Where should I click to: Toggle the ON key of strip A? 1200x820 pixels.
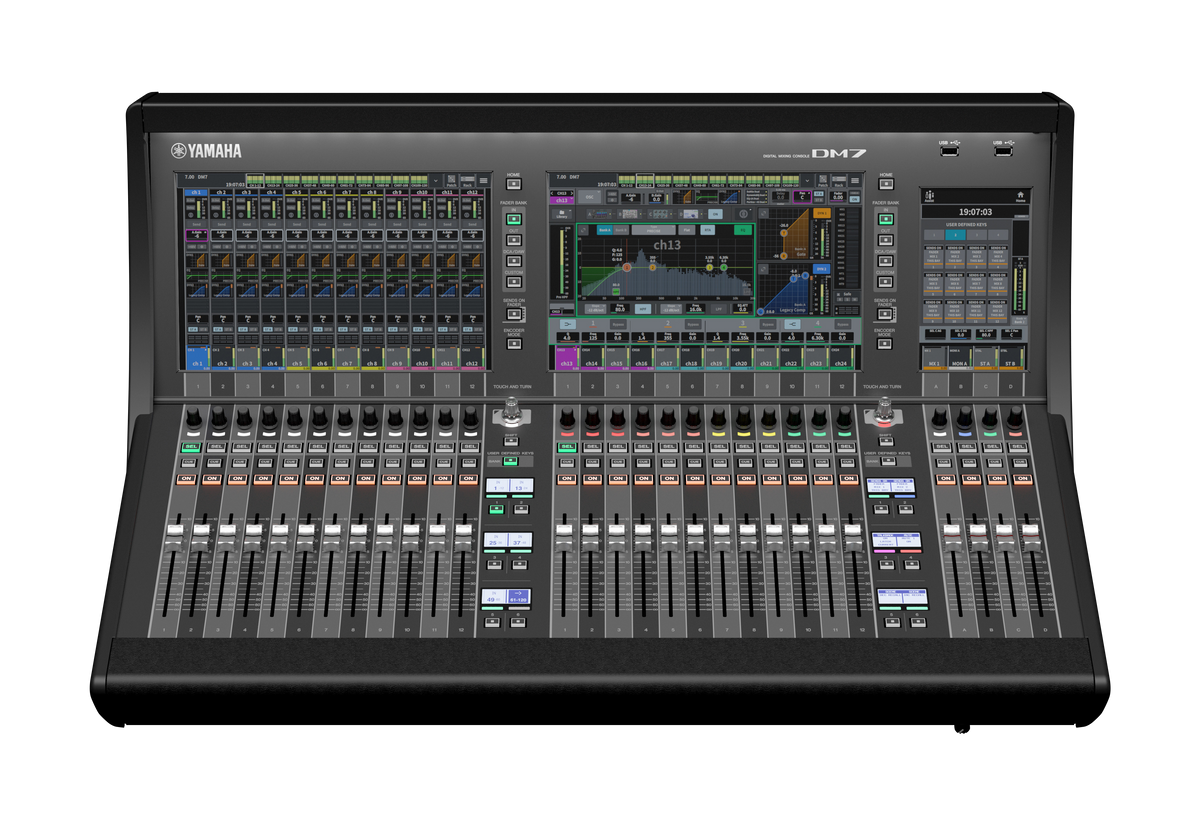[946, 479]
